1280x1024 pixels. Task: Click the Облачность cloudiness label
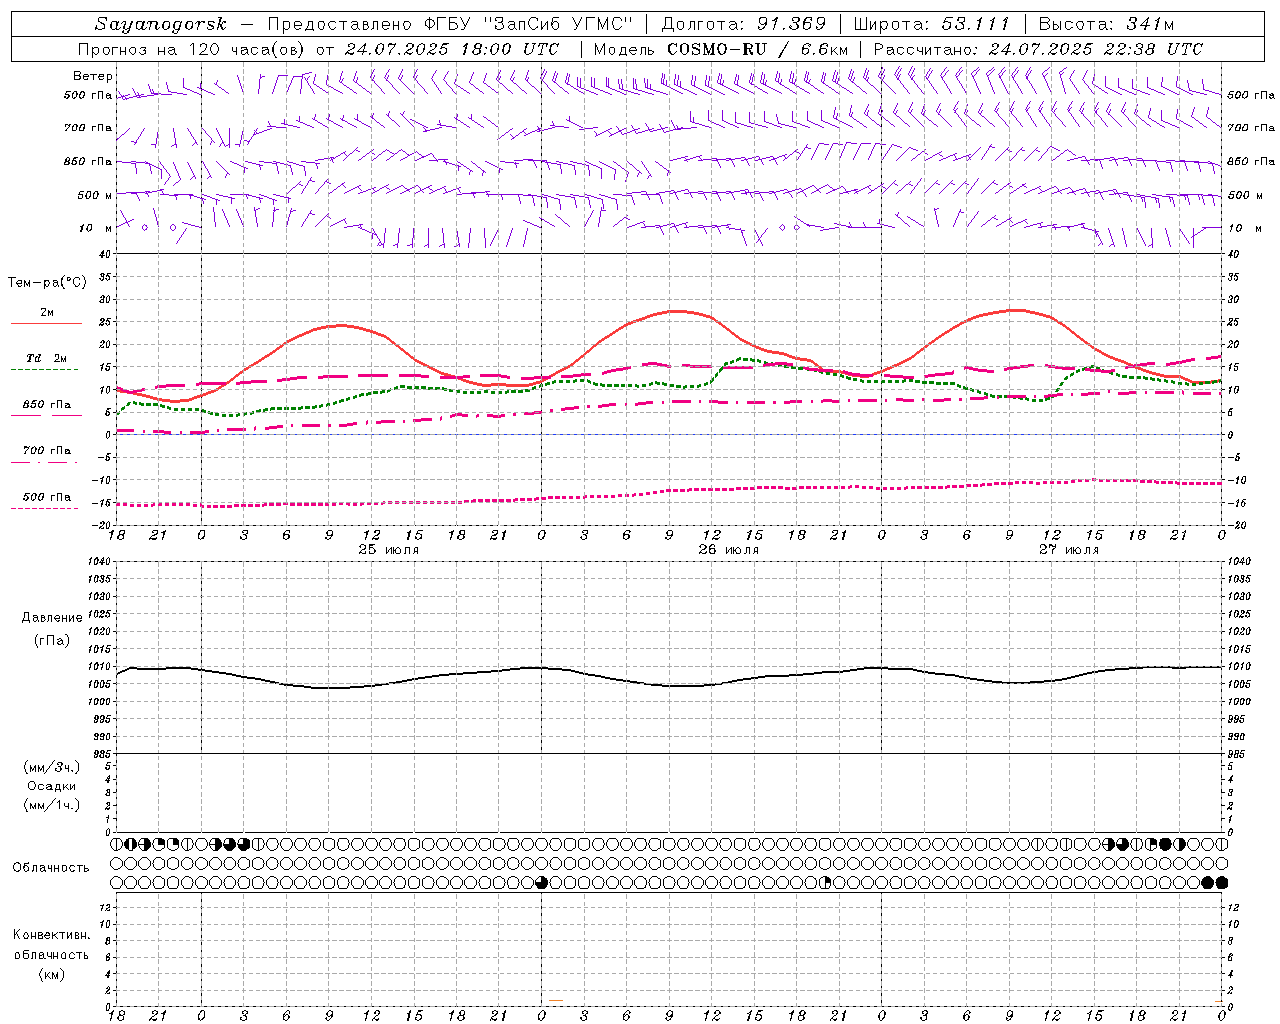tap(51, 868)
